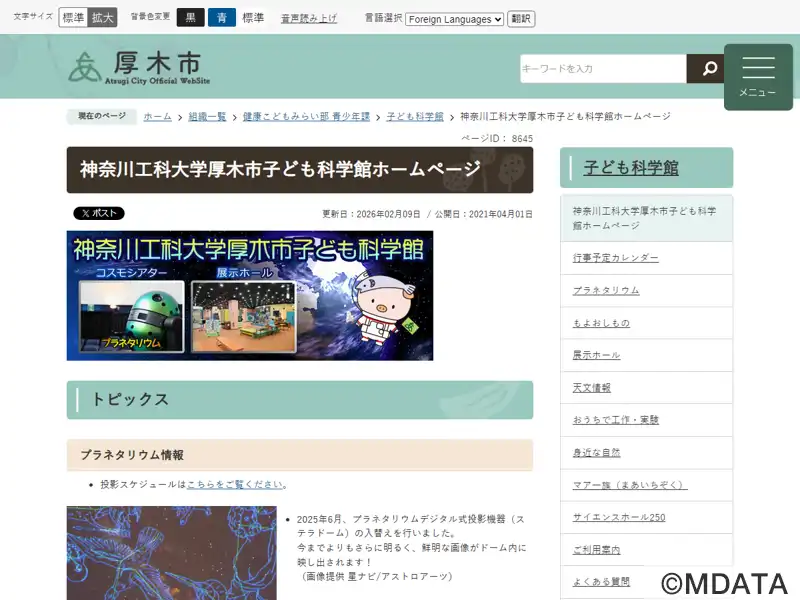Reset background color to 標準

(253, 18)
